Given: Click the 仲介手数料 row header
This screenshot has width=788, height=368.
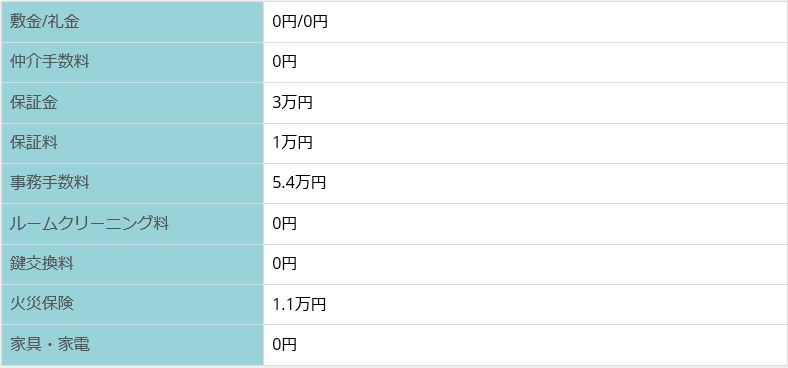Looking at the screenshot, I should point(132,62).
